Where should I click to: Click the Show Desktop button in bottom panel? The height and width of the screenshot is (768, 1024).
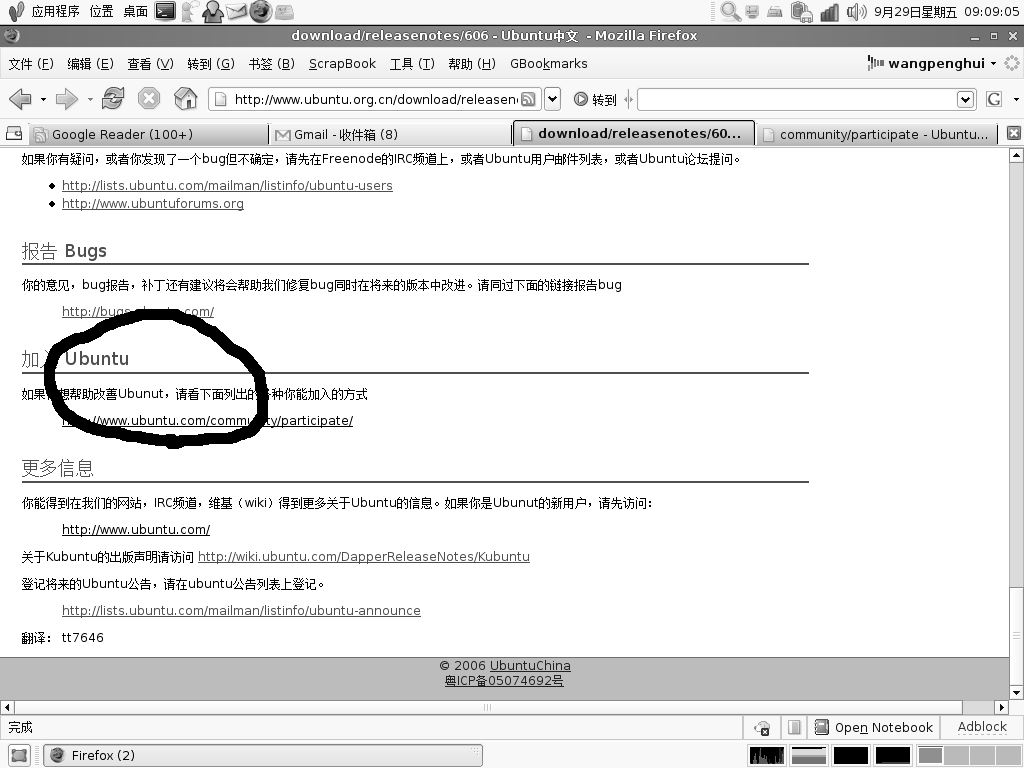19,756
